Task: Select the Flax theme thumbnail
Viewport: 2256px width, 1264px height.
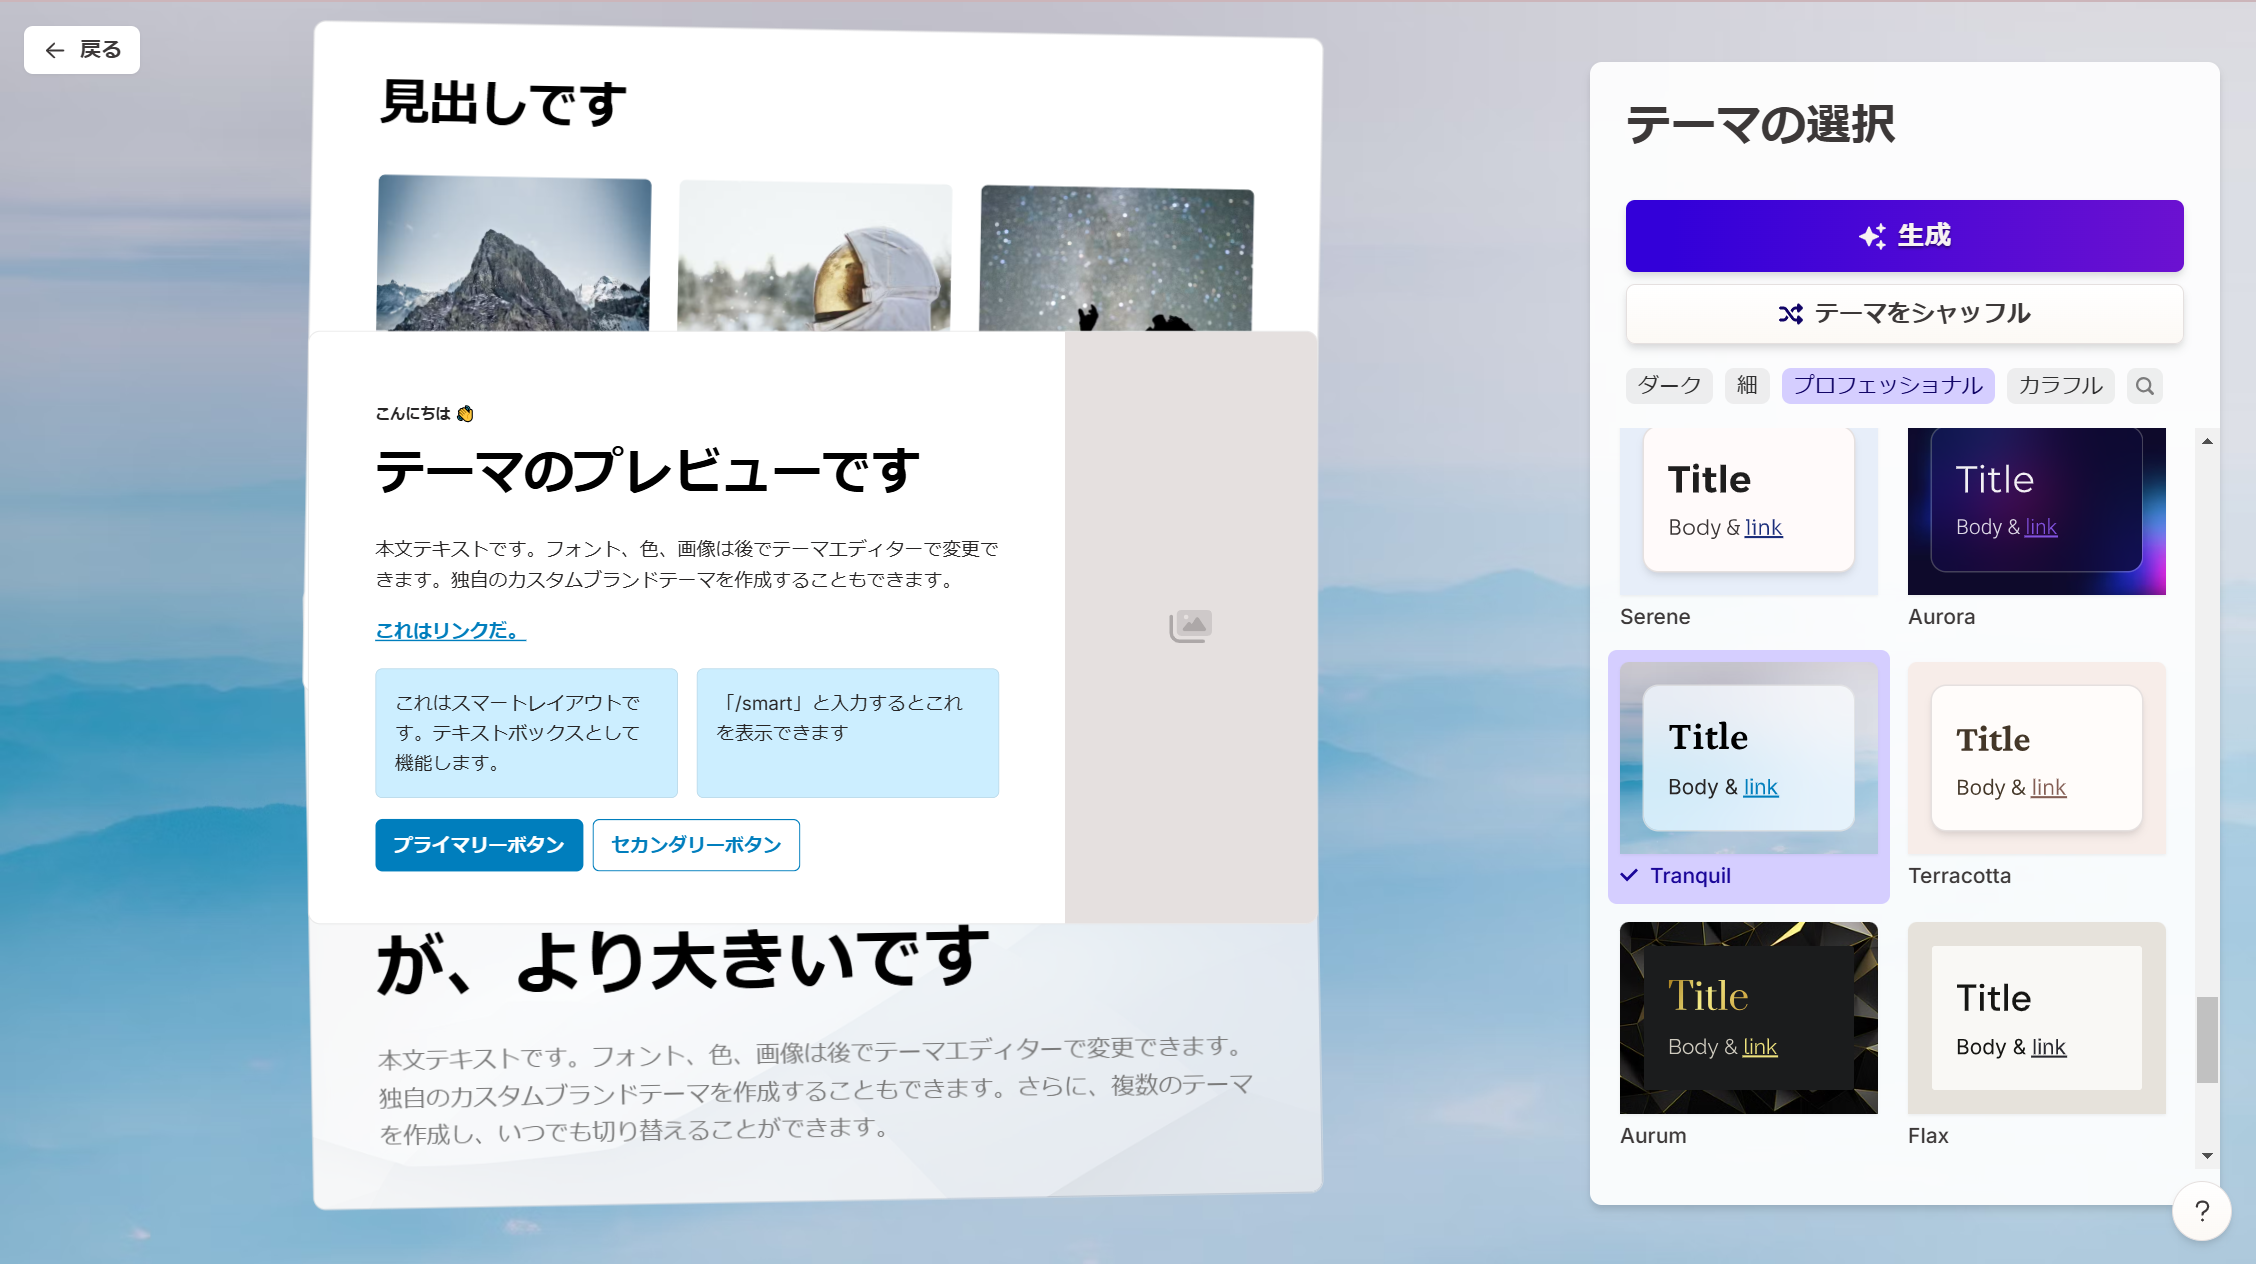Action: pos(2036,1018)
